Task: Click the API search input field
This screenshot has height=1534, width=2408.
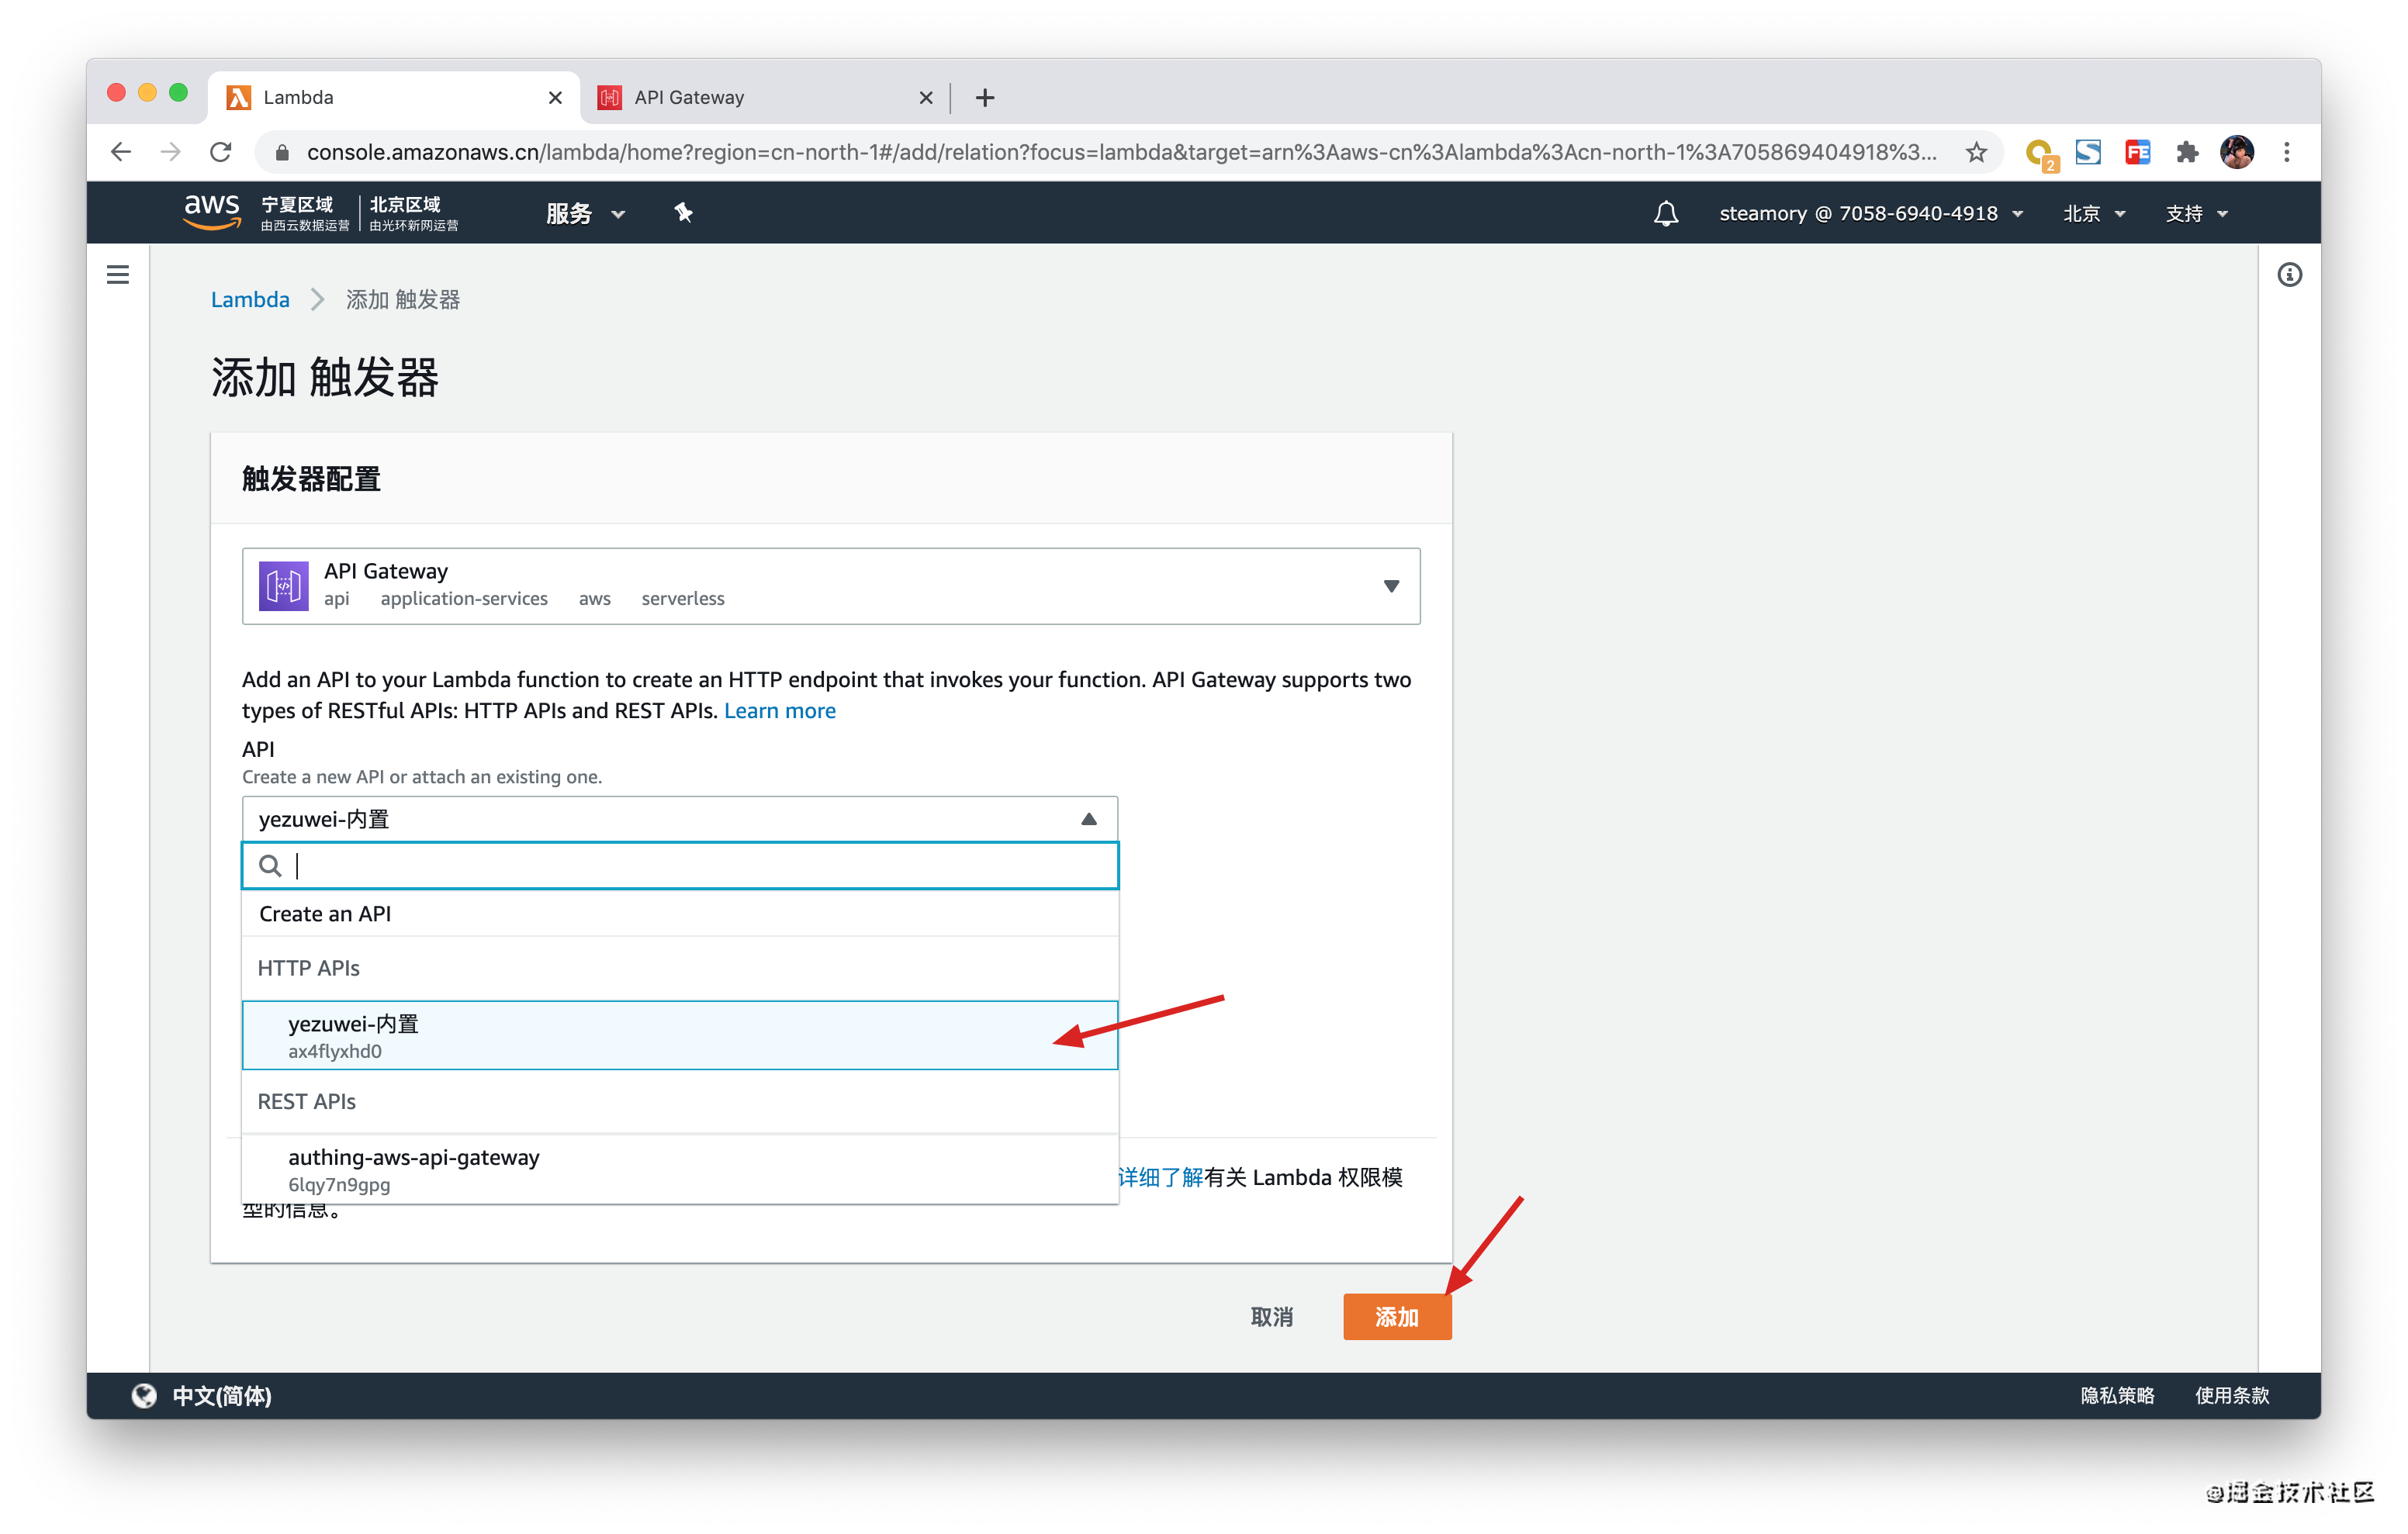Action: coord(690,865)
